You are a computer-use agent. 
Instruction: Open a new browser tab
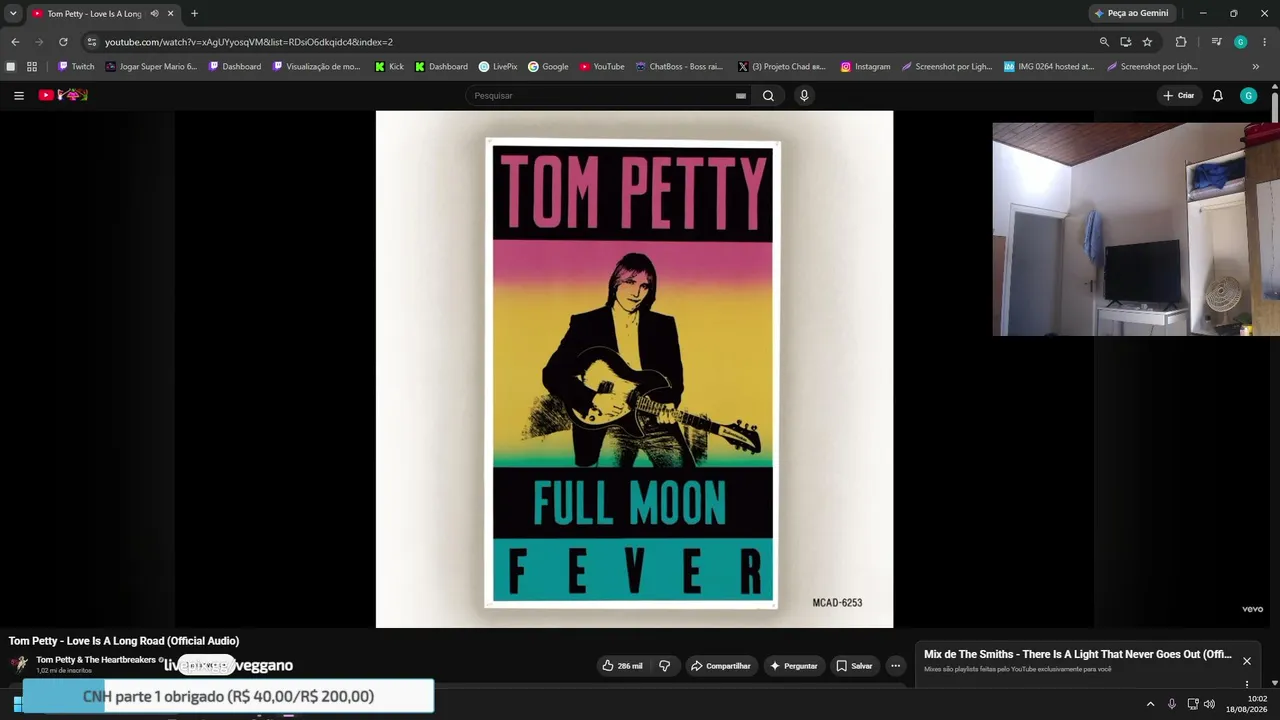(x=194, y=14)
